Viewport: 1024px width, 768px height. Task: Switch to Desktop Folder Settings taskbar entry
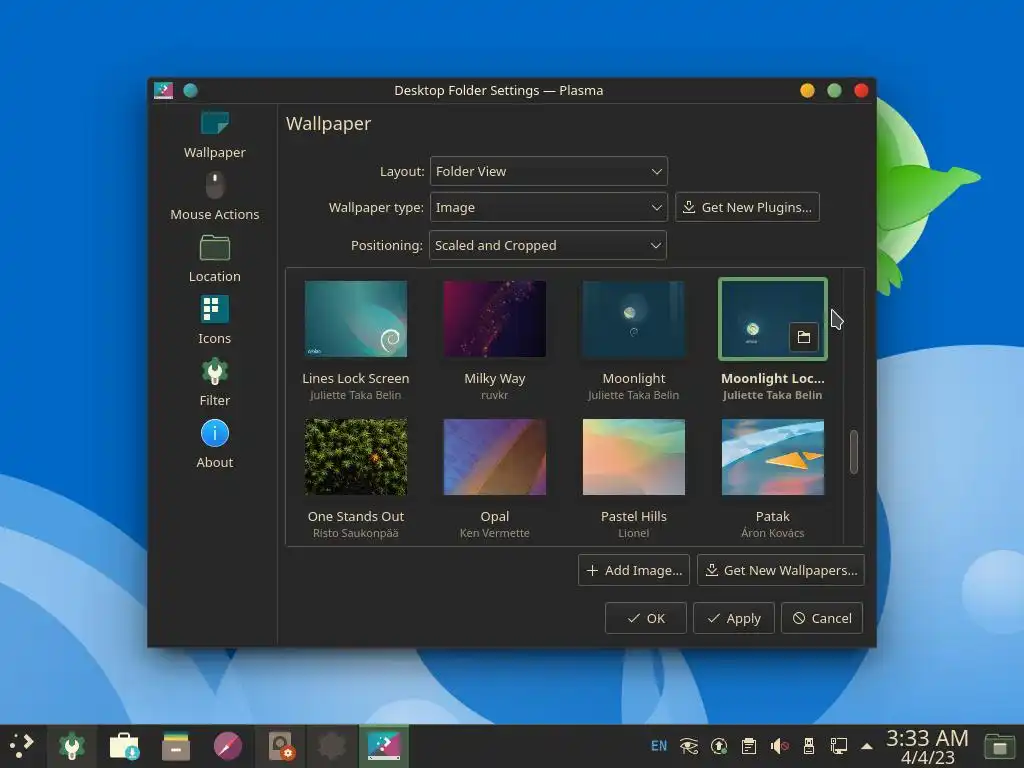pyautogui.click(x=384, y=746)
